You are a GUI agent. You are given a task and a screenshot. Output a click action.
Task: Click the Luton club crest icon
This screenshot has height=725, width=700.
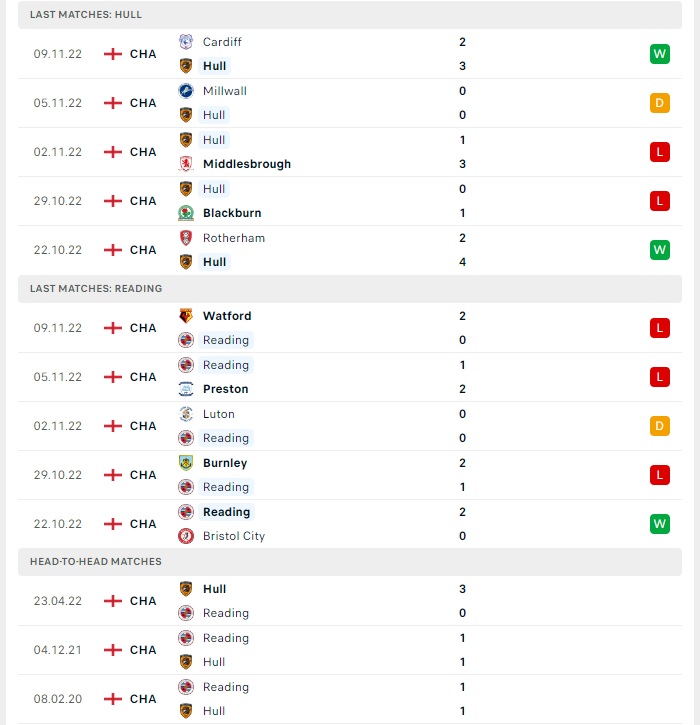(x=186, y=414)
